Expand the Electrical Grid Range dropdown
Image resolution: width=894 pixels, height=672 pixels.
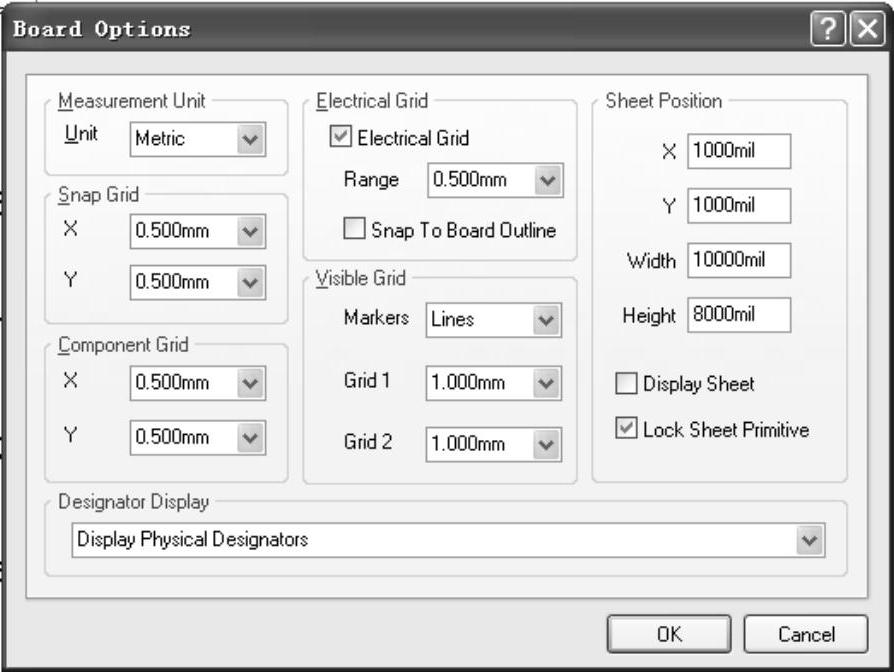pyautogui.click(x=495, y=180)
